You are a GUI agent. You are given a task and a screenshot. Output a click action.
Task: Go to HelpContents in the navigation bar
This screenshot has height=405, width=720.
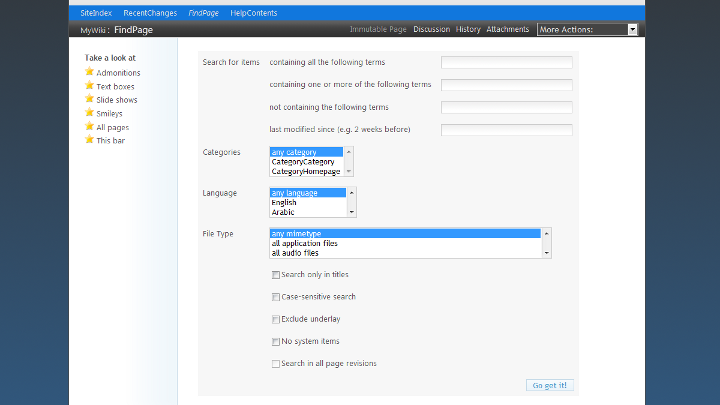252,12
